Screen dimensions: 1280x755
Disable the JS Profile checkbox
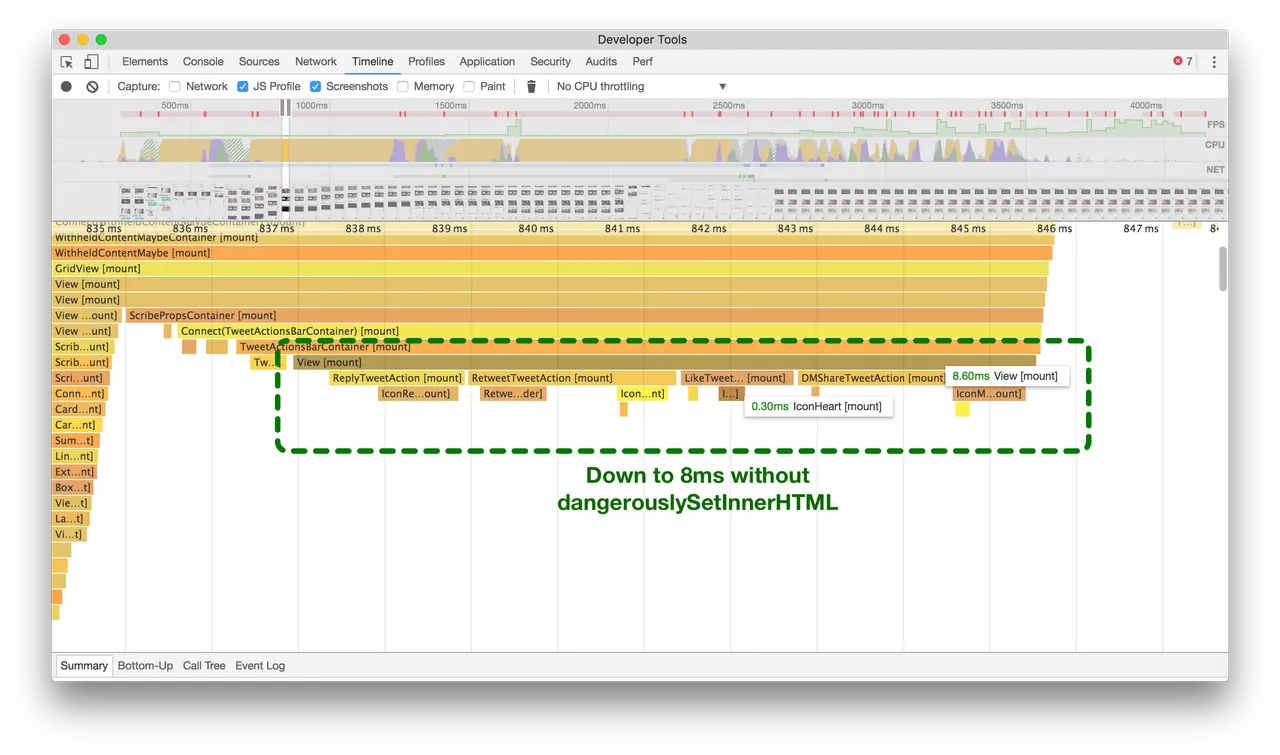242,86
